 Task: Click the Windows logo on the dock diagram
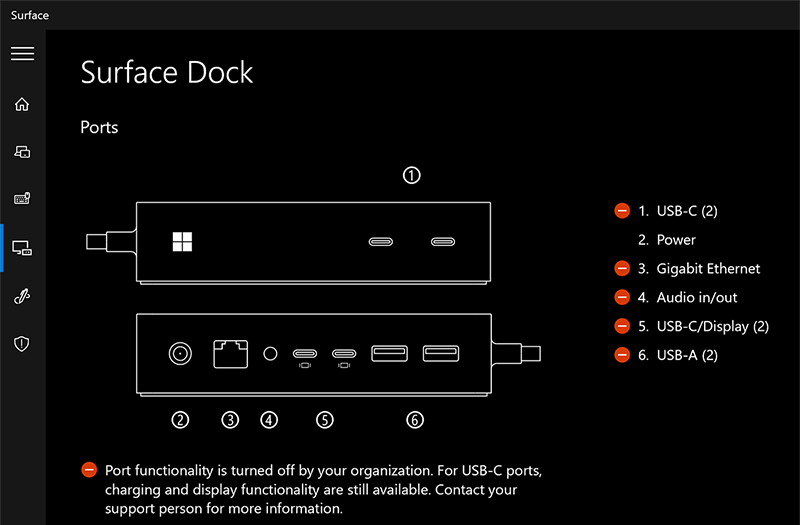[x=182, y=242]
